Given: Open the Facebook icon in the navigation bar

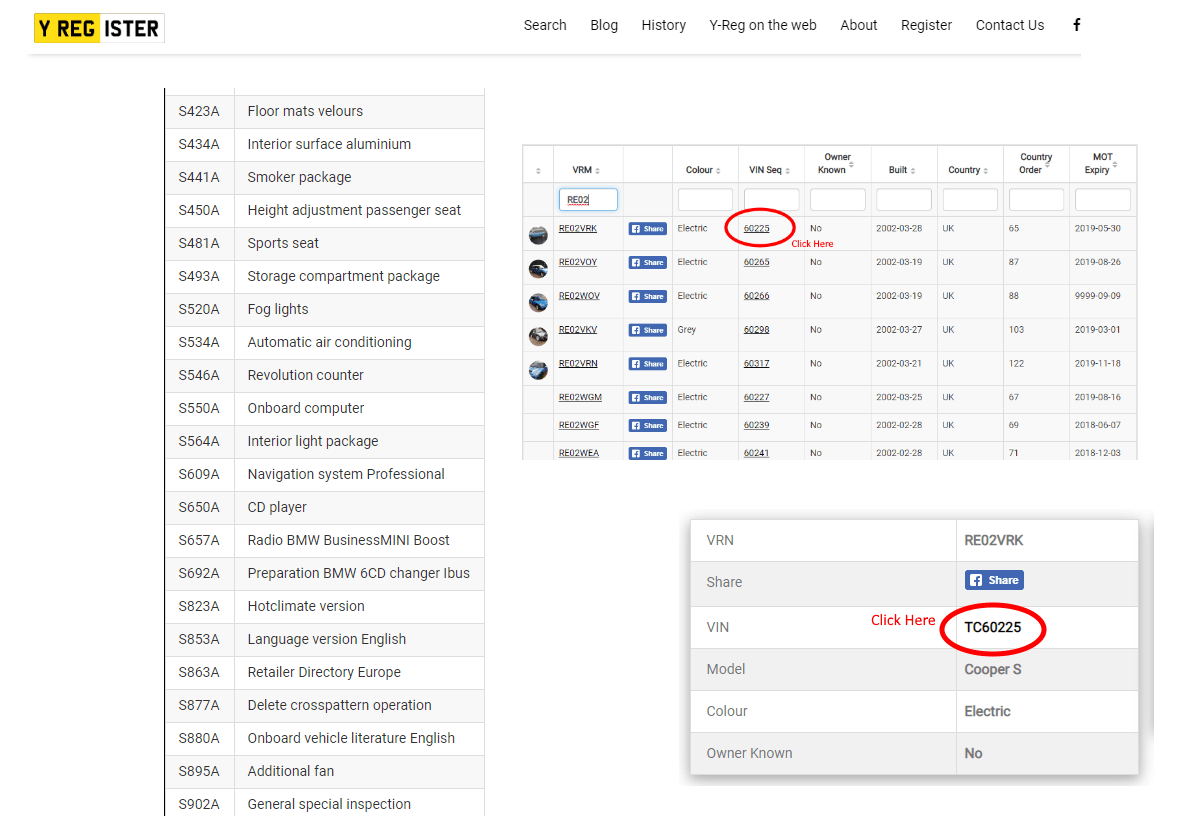Looking at the screenshot, I should click(1076, 25).
